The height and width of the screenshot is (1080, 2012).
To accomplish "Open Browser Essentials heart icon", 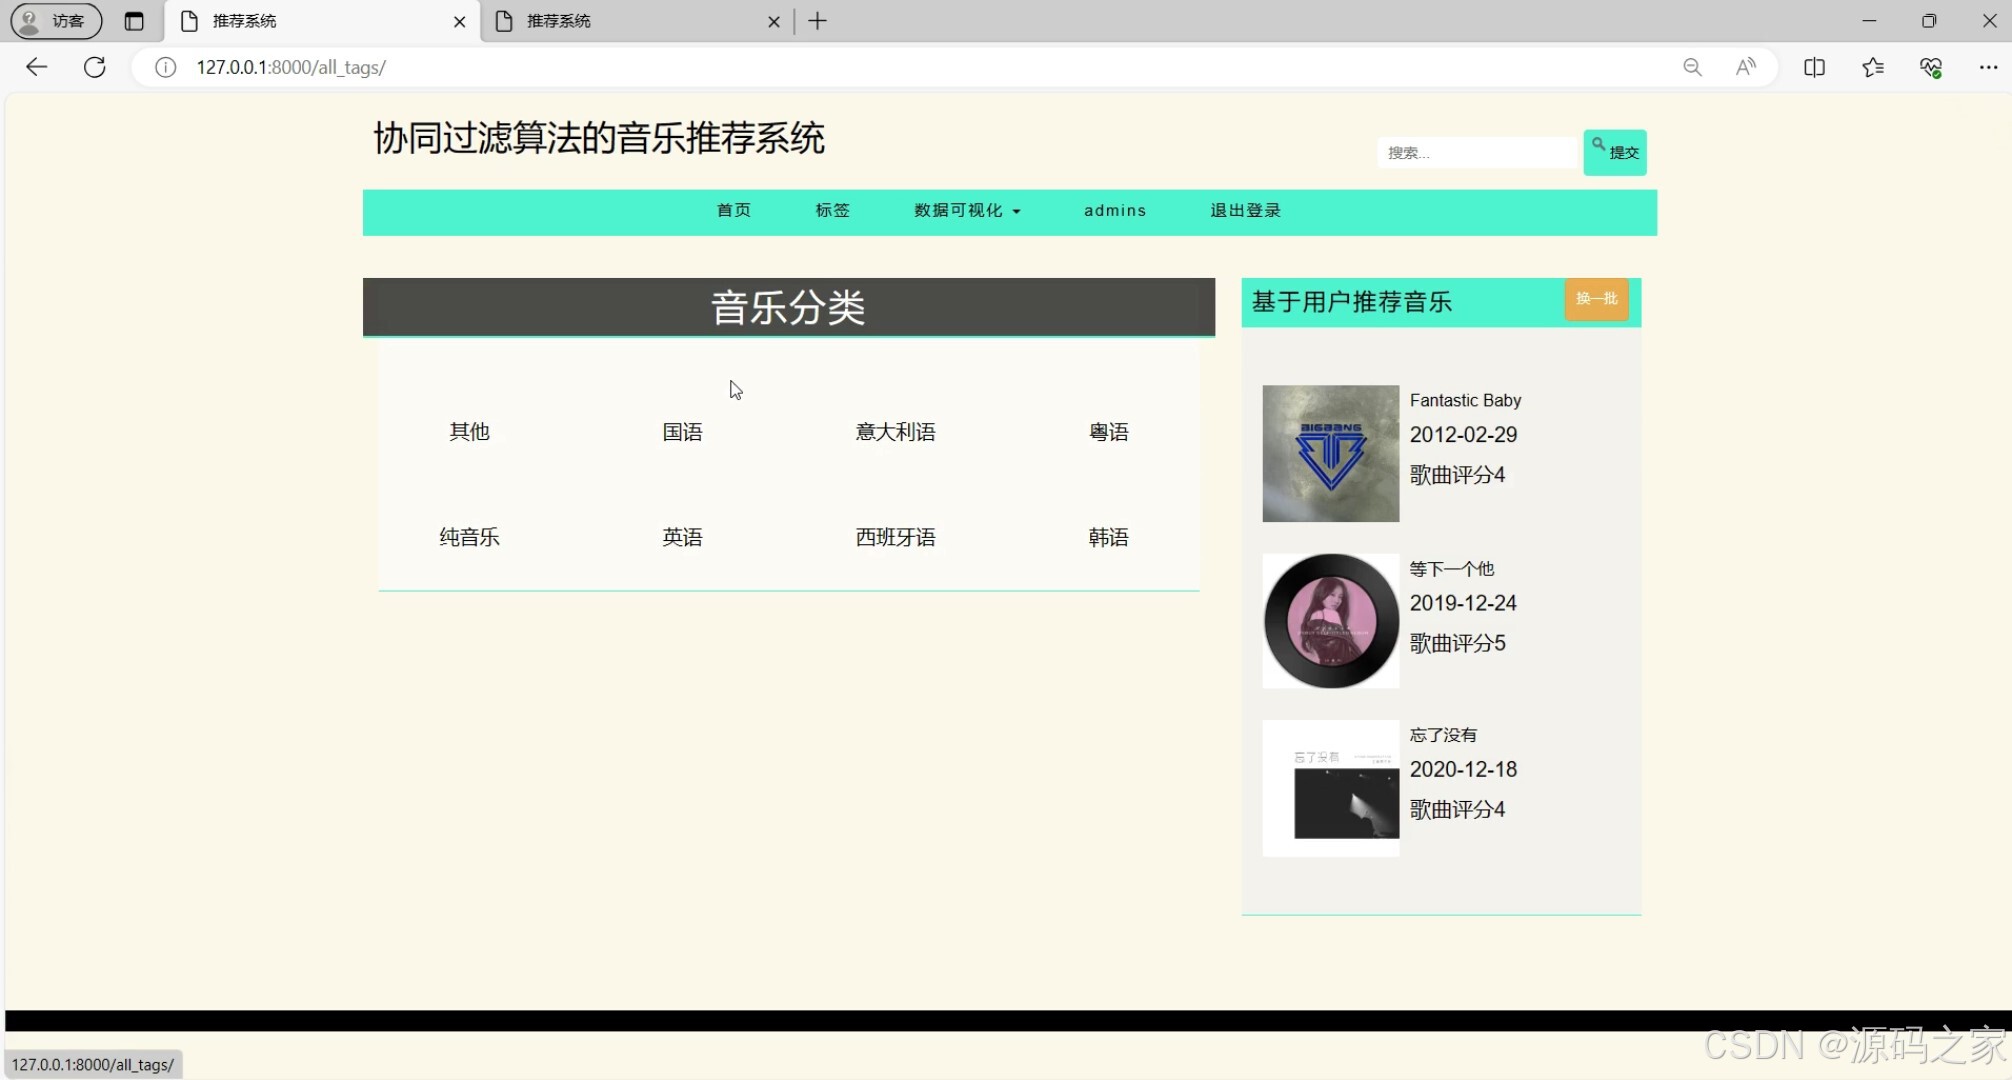I will click(x=1930, y=67).
